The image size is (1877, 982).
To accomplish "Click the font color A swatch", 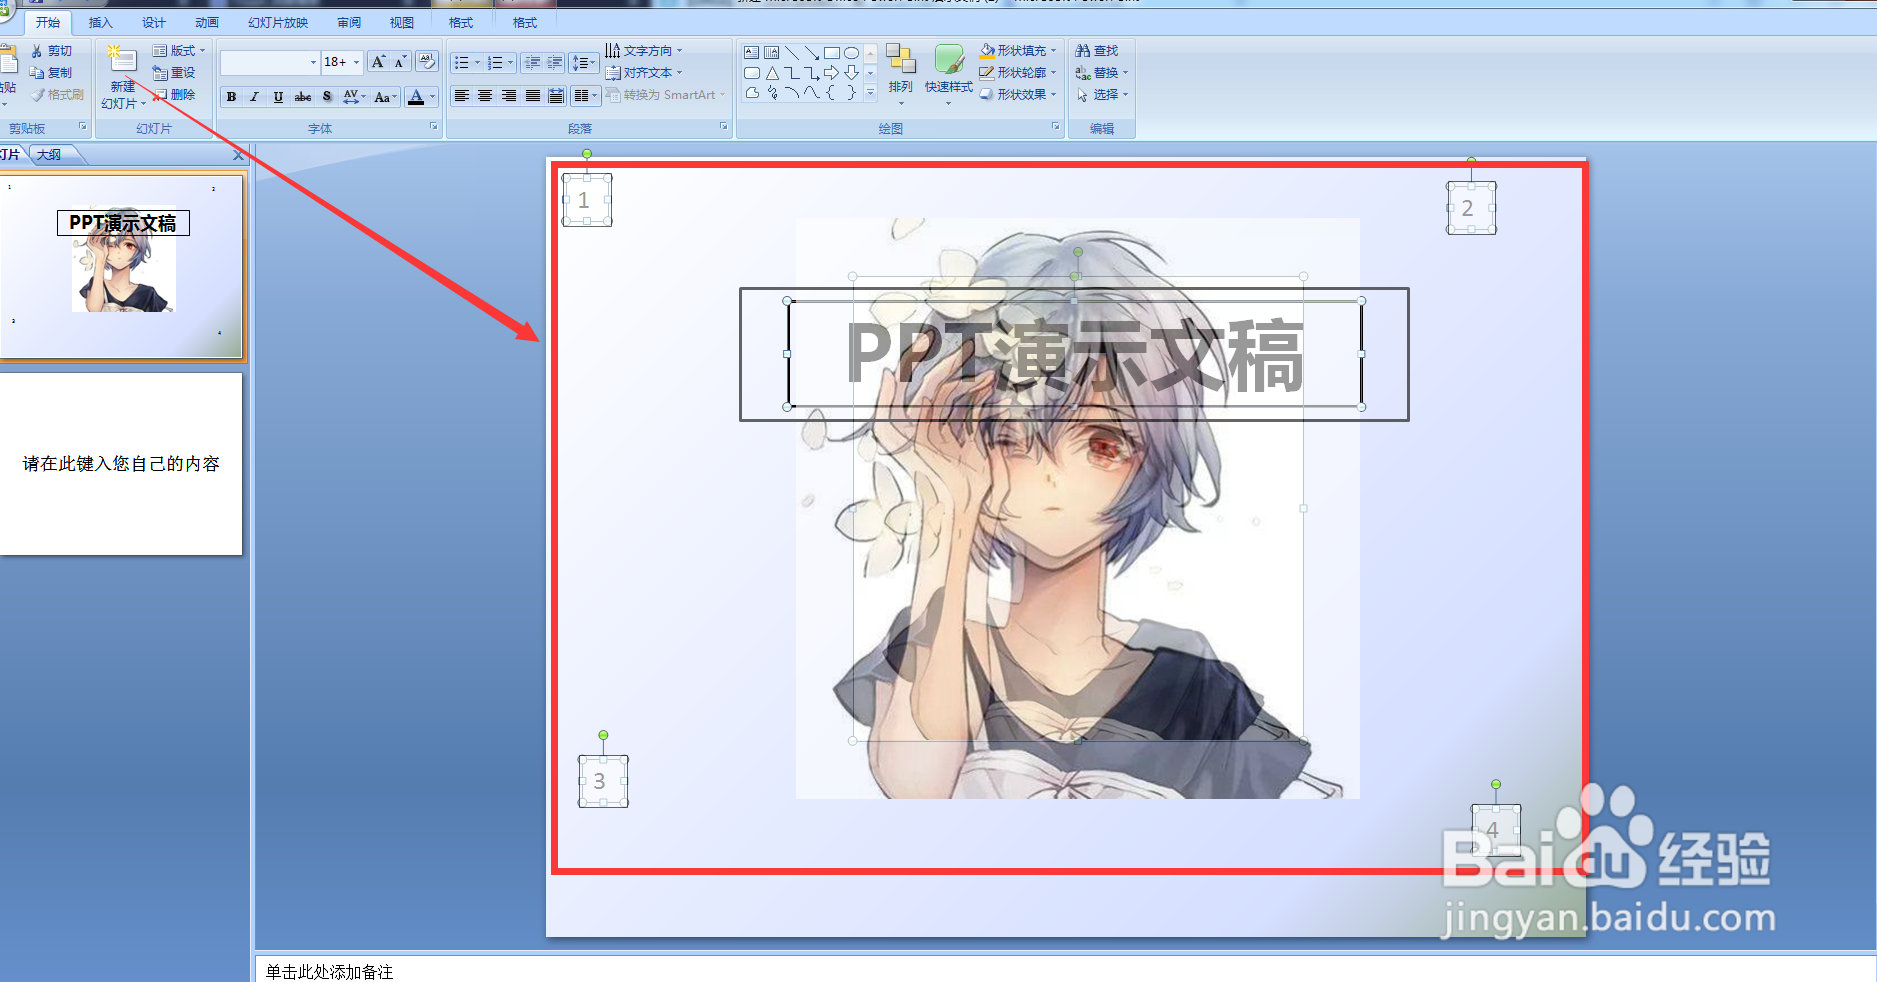I will [x=417, y=97].
